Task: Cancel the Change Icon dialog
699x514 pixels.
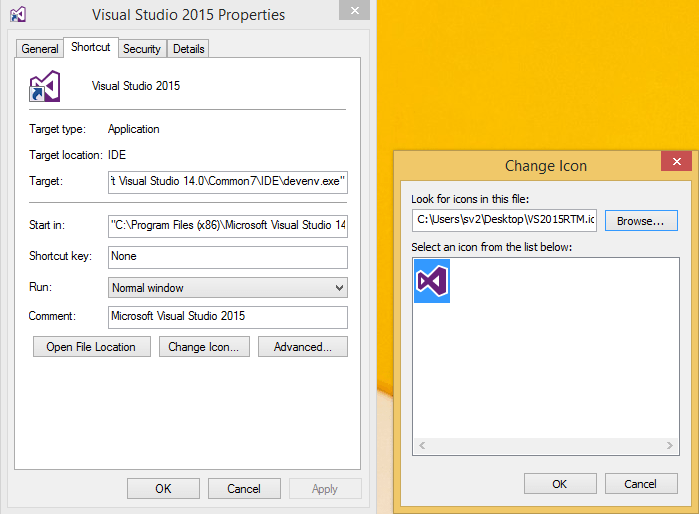Action: 640,484
